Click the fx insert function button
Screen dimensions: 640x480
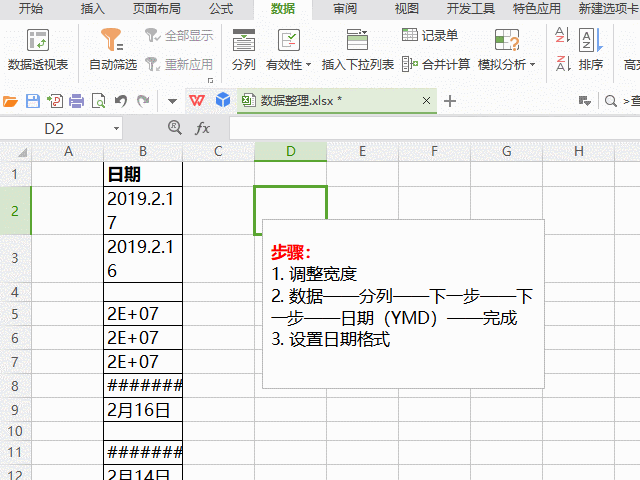click(202, 129)
